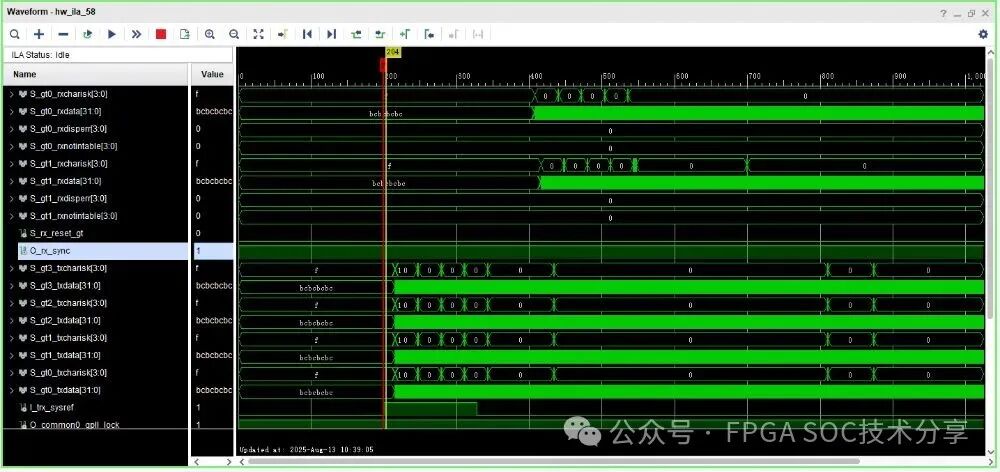Zoom fit the full waveform

(258, 34)
